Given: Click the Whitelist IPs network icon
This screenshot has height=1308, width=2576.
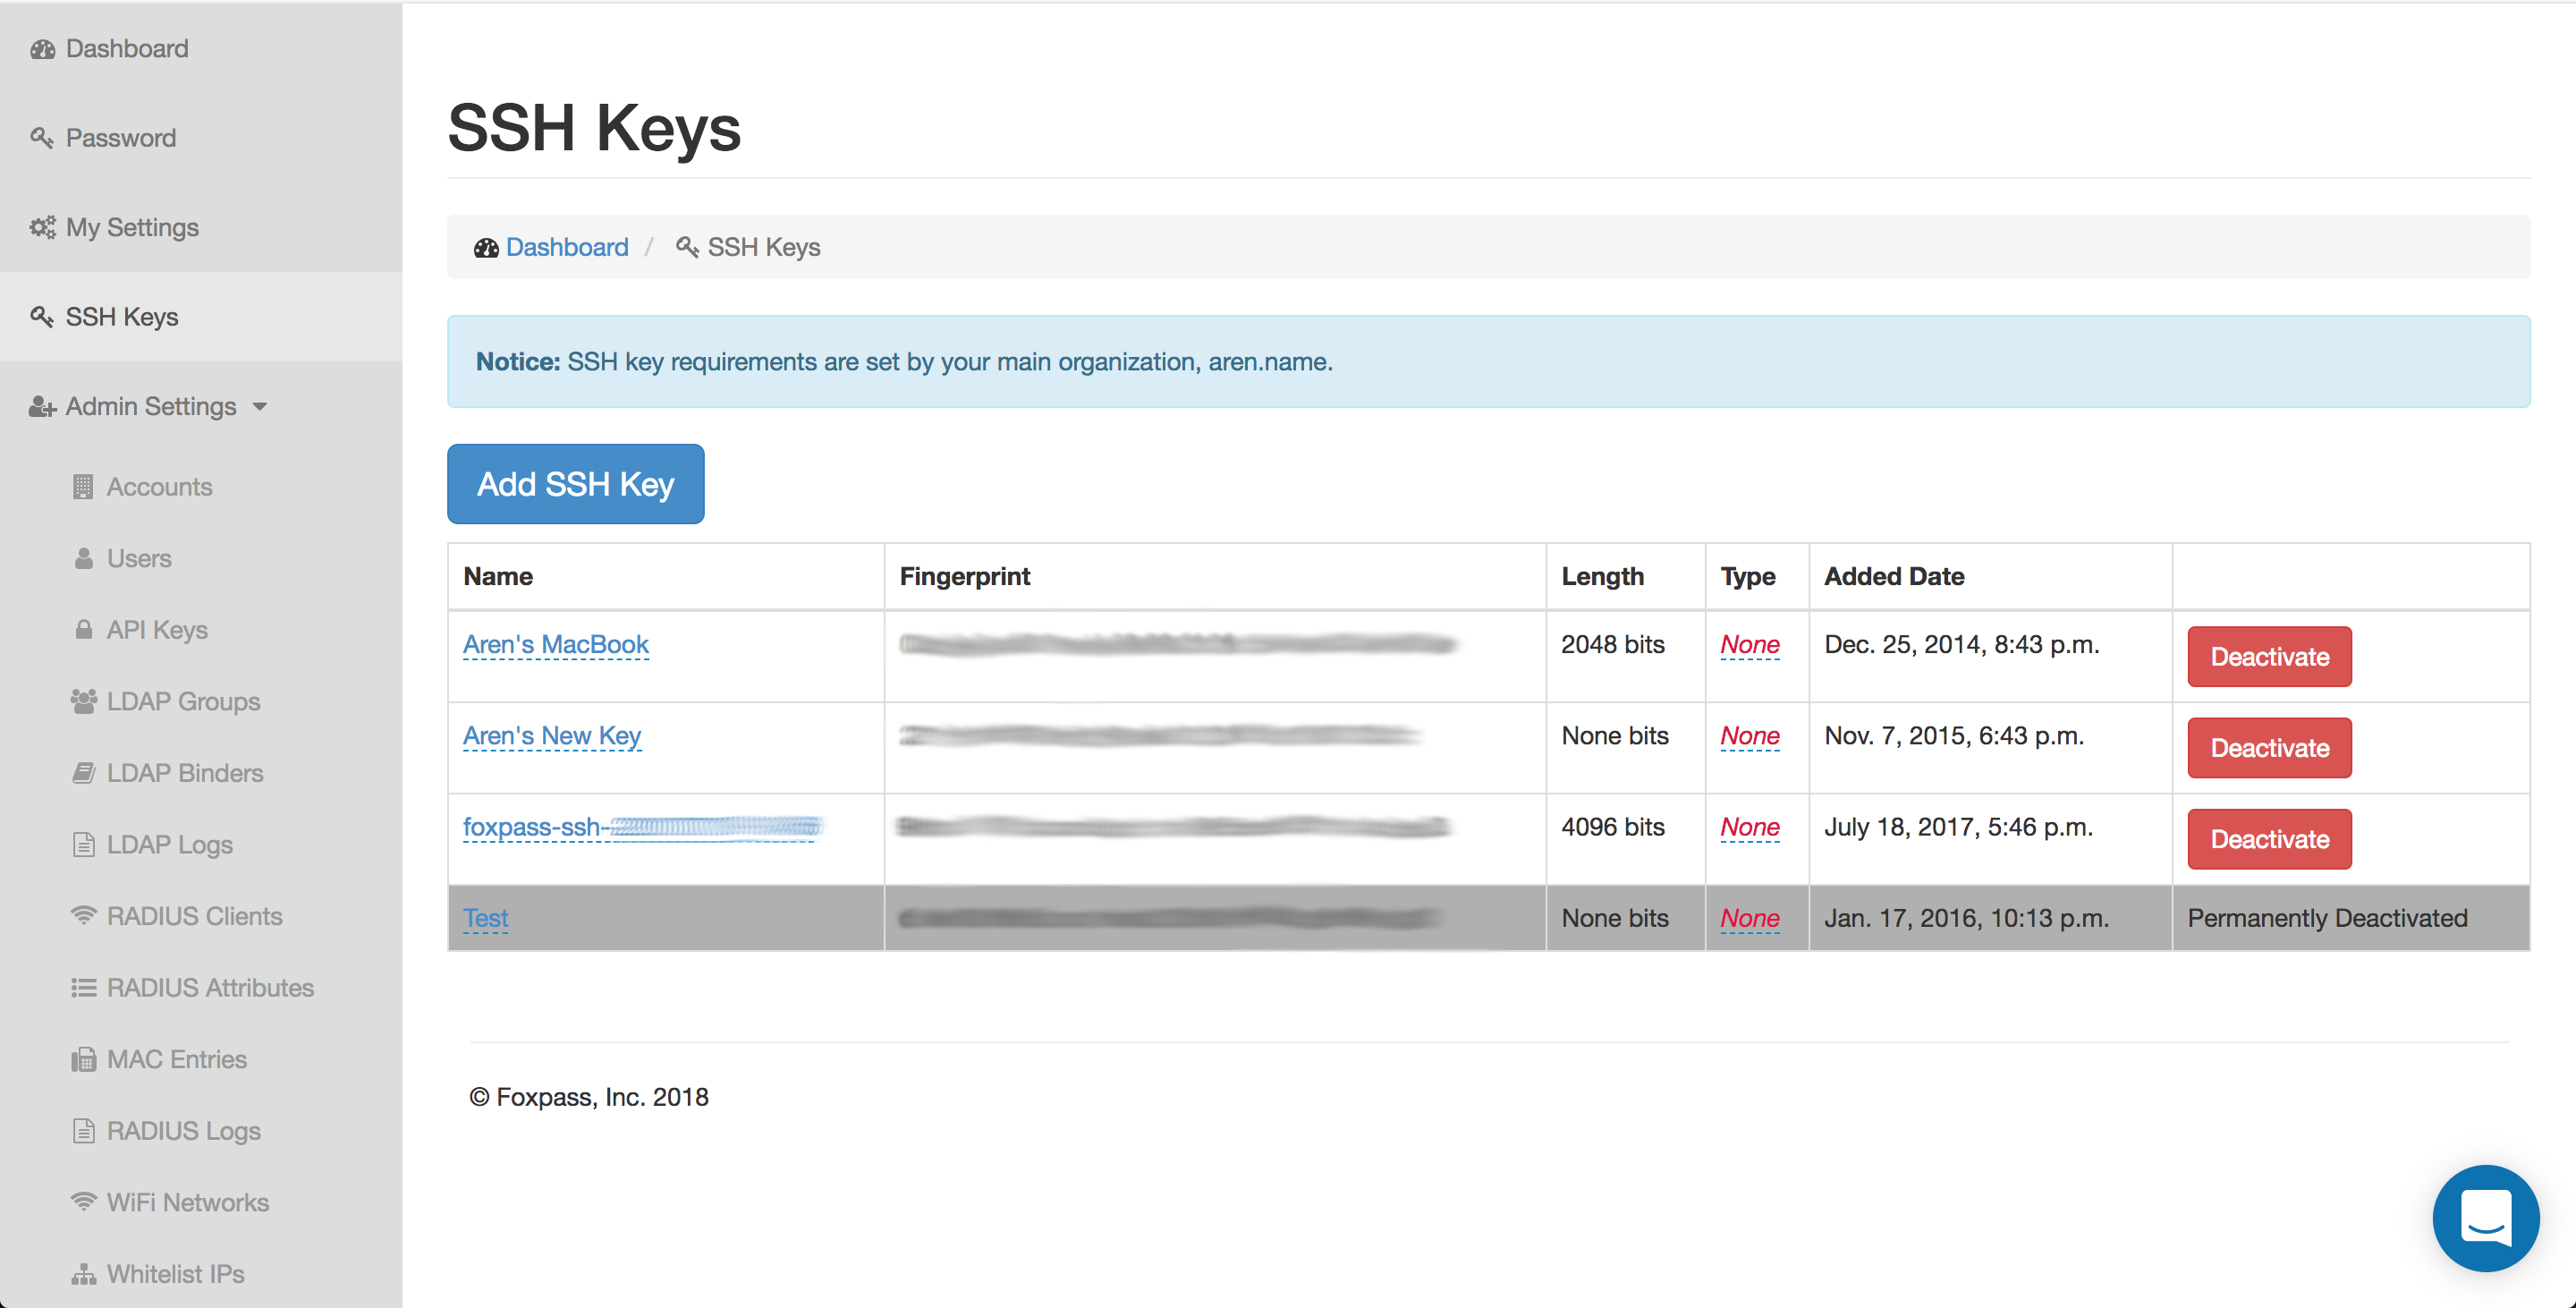Looking at the screenshot, I should pyautogui.click(x=84, y=1274).
